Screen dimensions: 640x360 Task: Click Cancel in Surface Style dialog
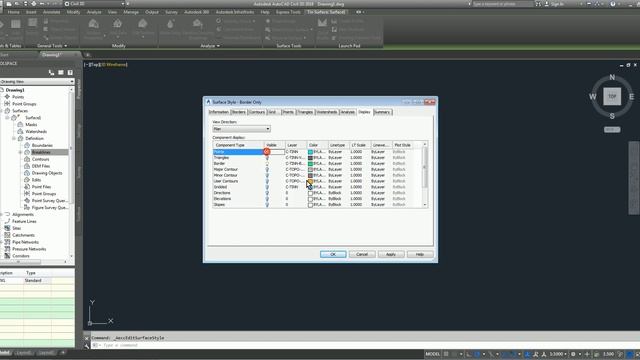(362, 254)
